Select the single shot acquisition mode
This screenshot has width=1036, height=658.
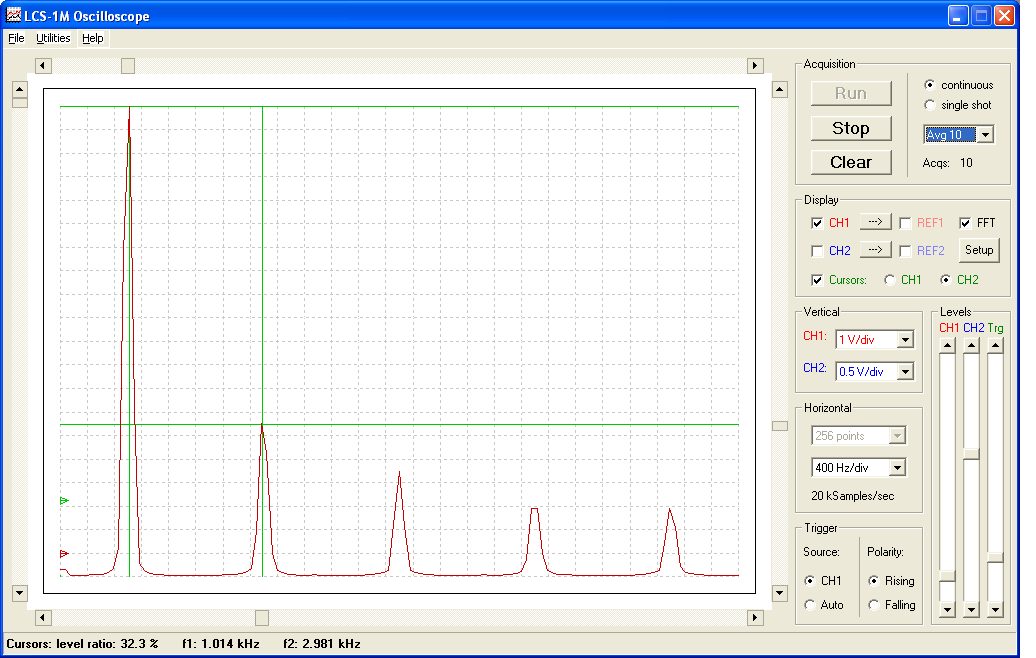[931, 105]
